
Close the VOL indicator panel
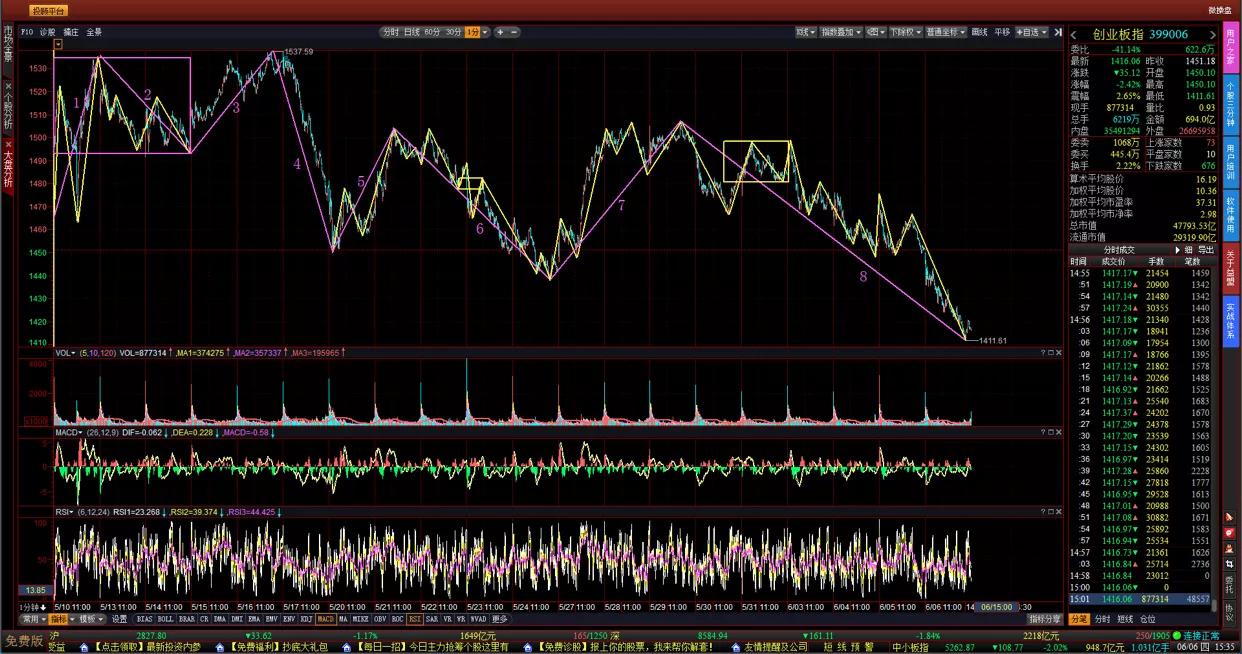point(1059,353)
